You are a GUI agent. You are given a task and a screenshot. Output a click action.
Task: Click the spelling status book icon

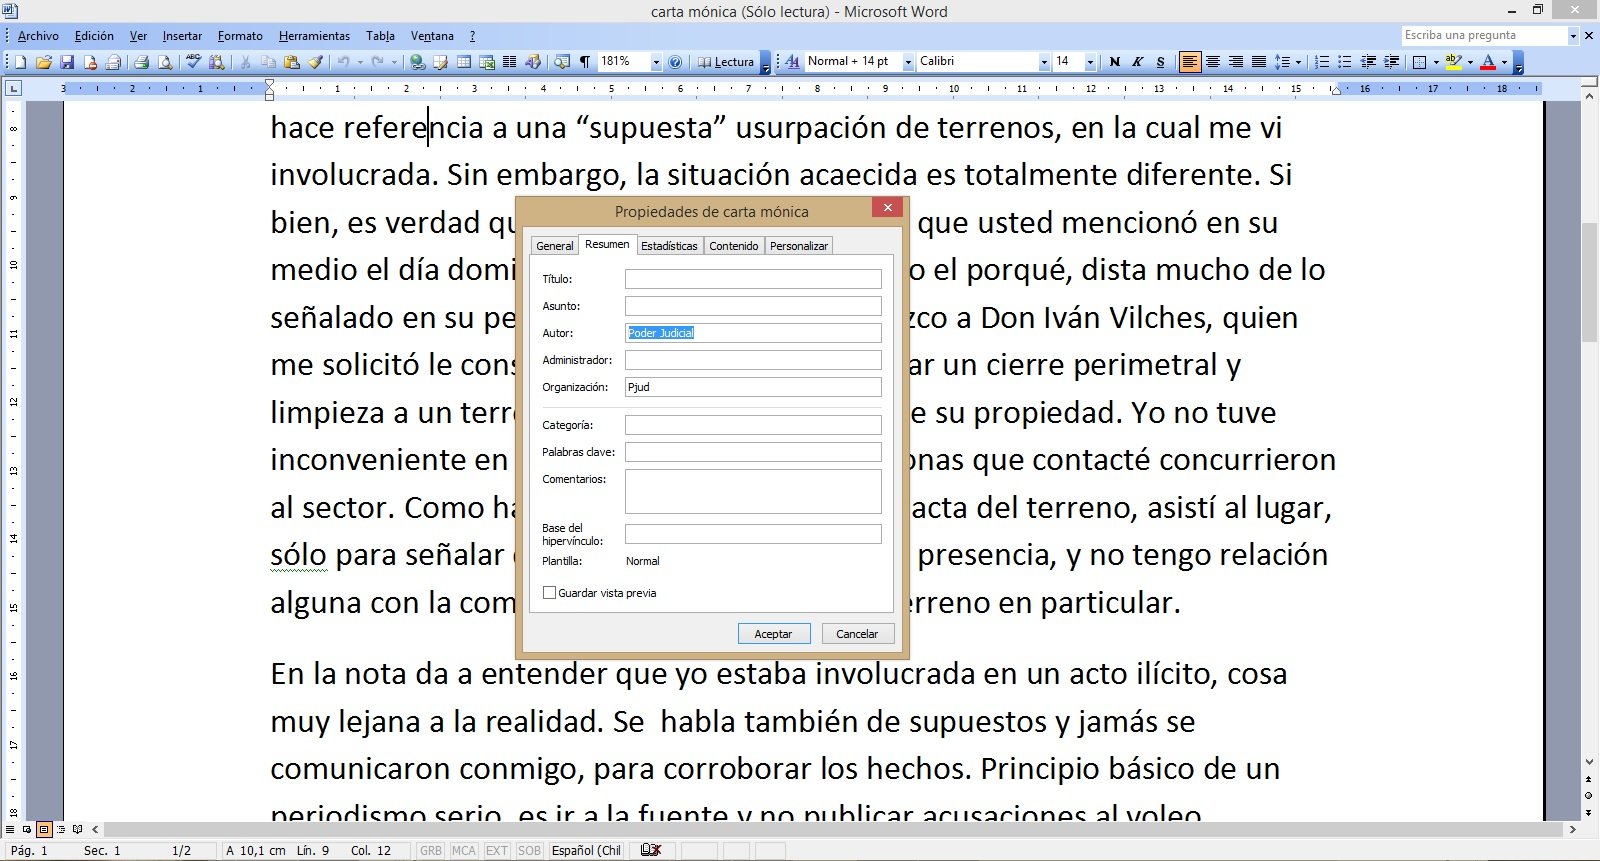[x=651, y=850]
